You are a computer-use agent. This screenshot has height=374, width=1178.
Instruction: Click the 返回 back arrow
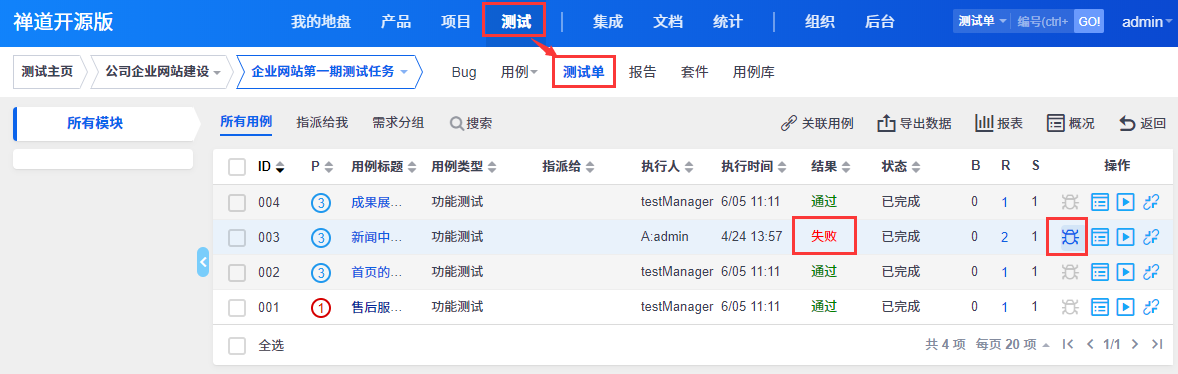(1143, 123)
